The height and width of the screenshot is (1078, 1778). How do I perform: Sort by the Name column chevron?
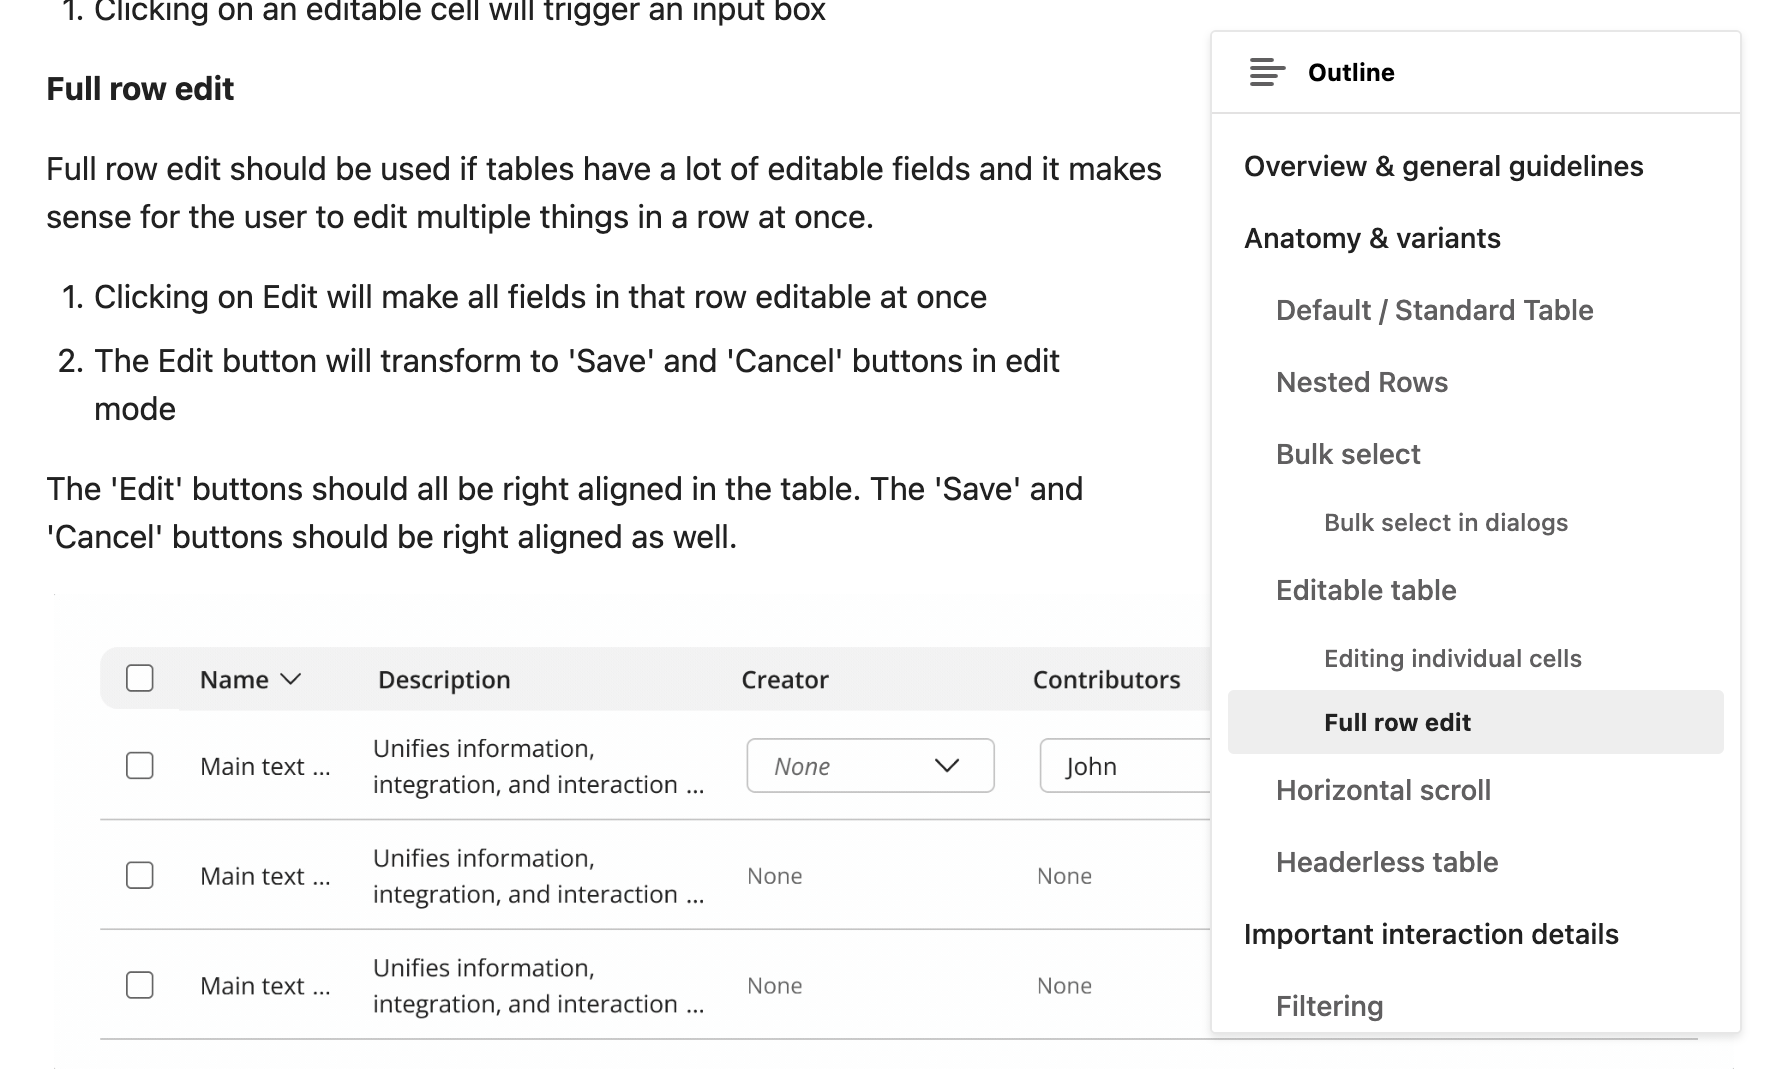coord(291,679)
